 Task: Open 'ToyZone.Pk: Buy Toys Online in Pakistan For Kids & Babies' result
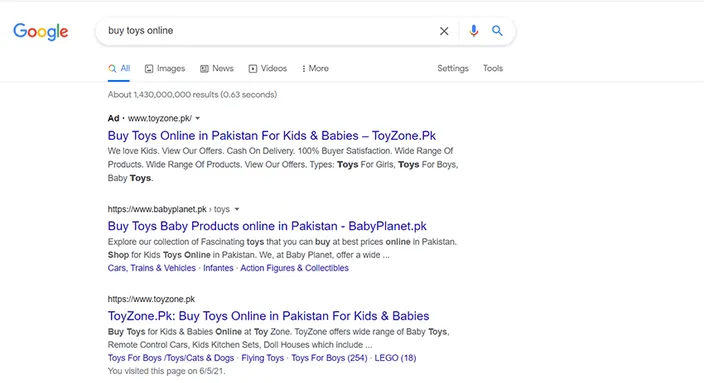(x=268, y=316)
